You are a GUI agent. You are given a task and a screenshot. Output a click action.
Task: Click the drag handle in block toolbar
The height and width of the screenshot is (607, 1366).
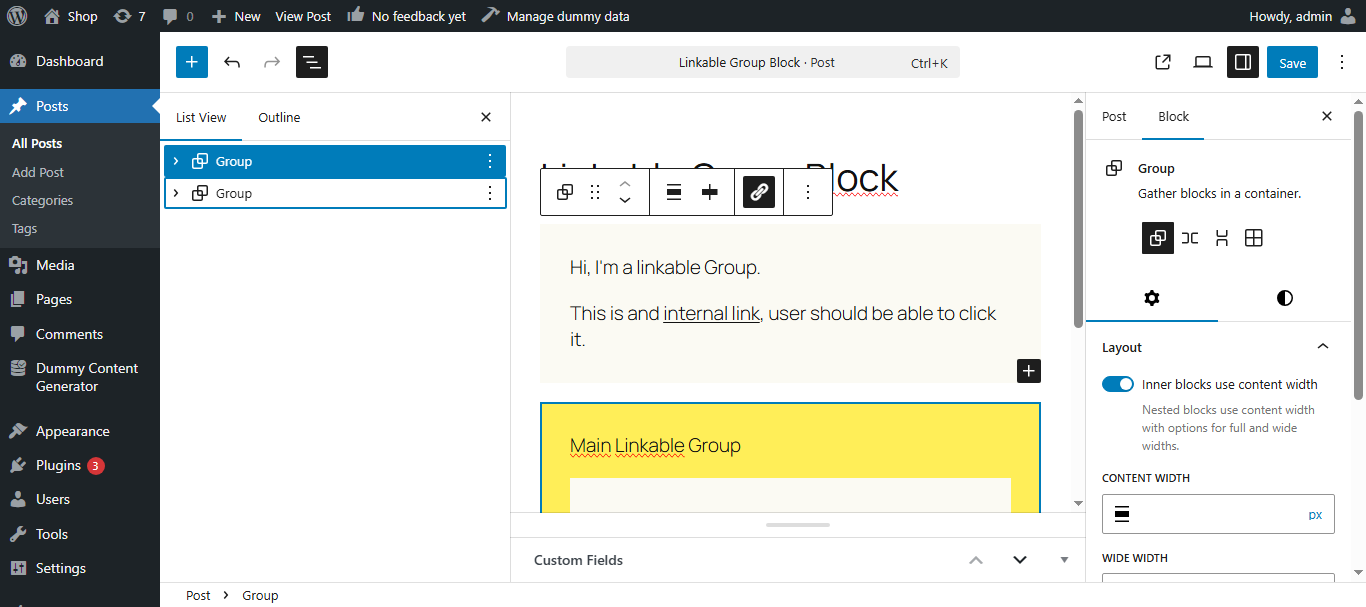(x=595, y=192)
